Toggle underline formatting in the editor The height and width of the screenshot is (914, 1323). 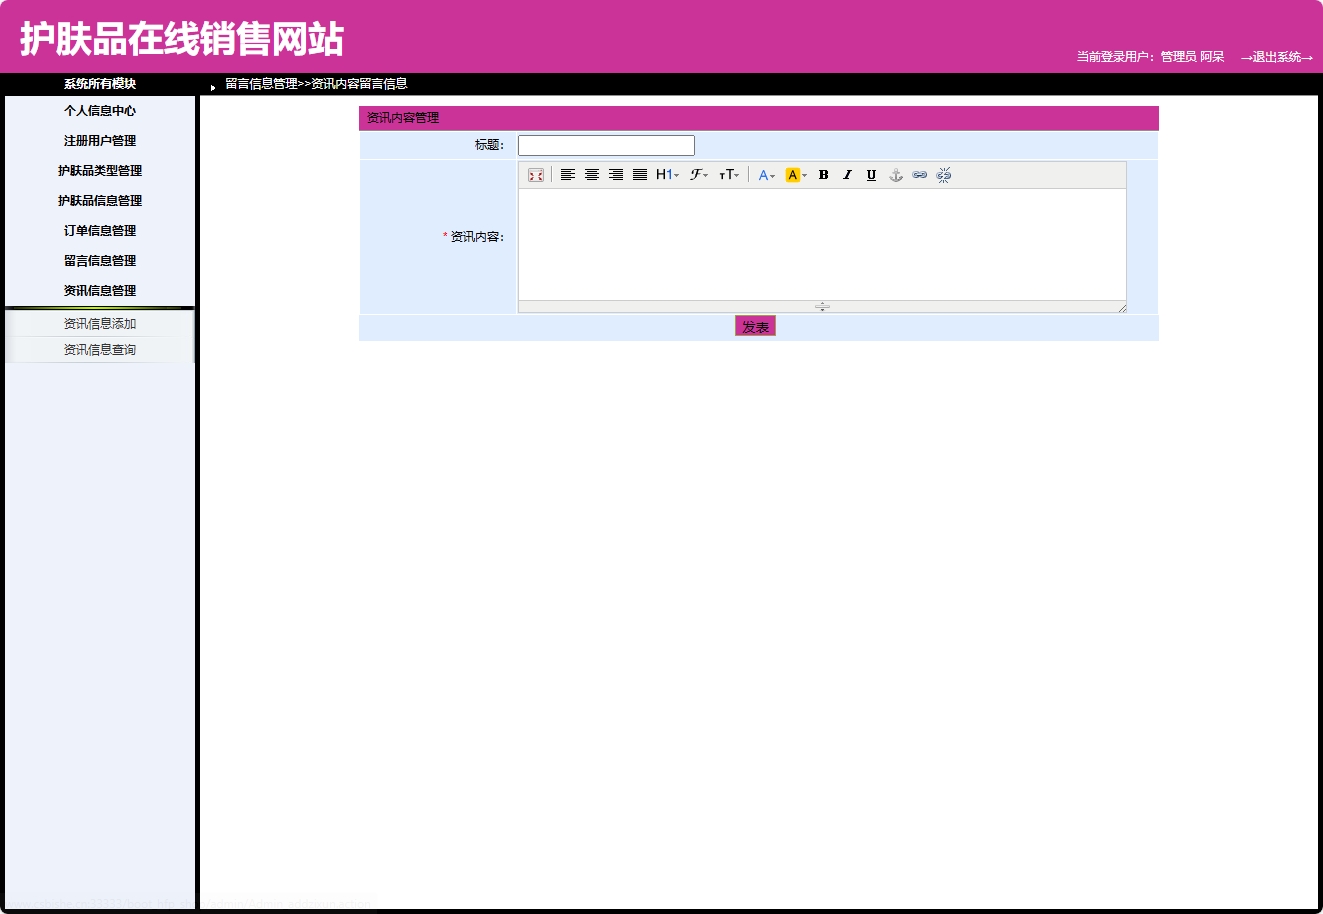pyautogui.click(x=871, y=174)
